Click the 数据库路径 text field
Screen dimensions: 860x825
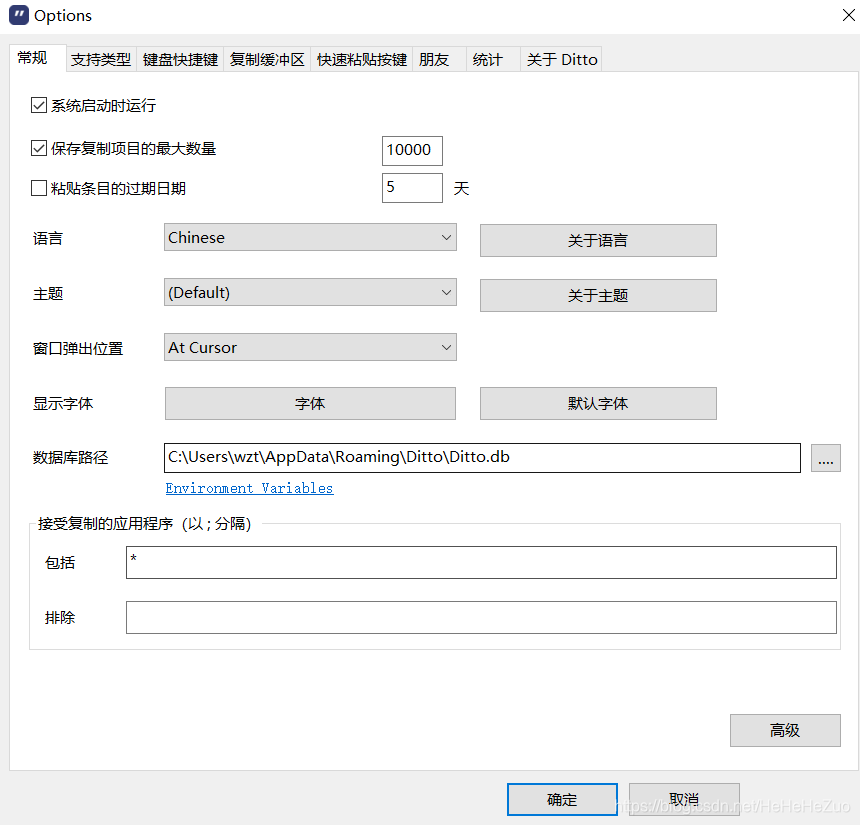pos(482,458)
